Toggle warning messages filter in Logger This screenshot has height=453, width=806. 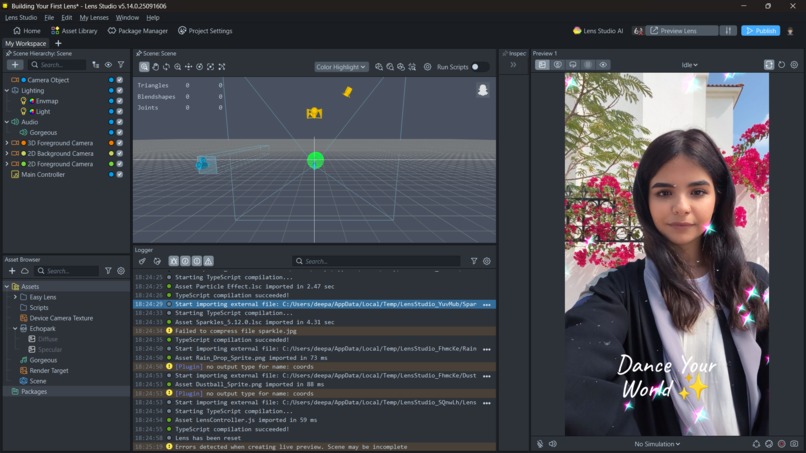tap(208, 261)
